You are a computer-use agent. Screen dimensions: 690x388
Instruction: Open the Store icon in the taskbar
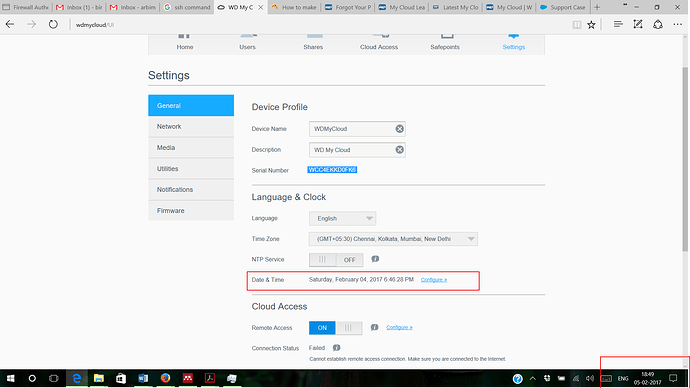point(121,378)
